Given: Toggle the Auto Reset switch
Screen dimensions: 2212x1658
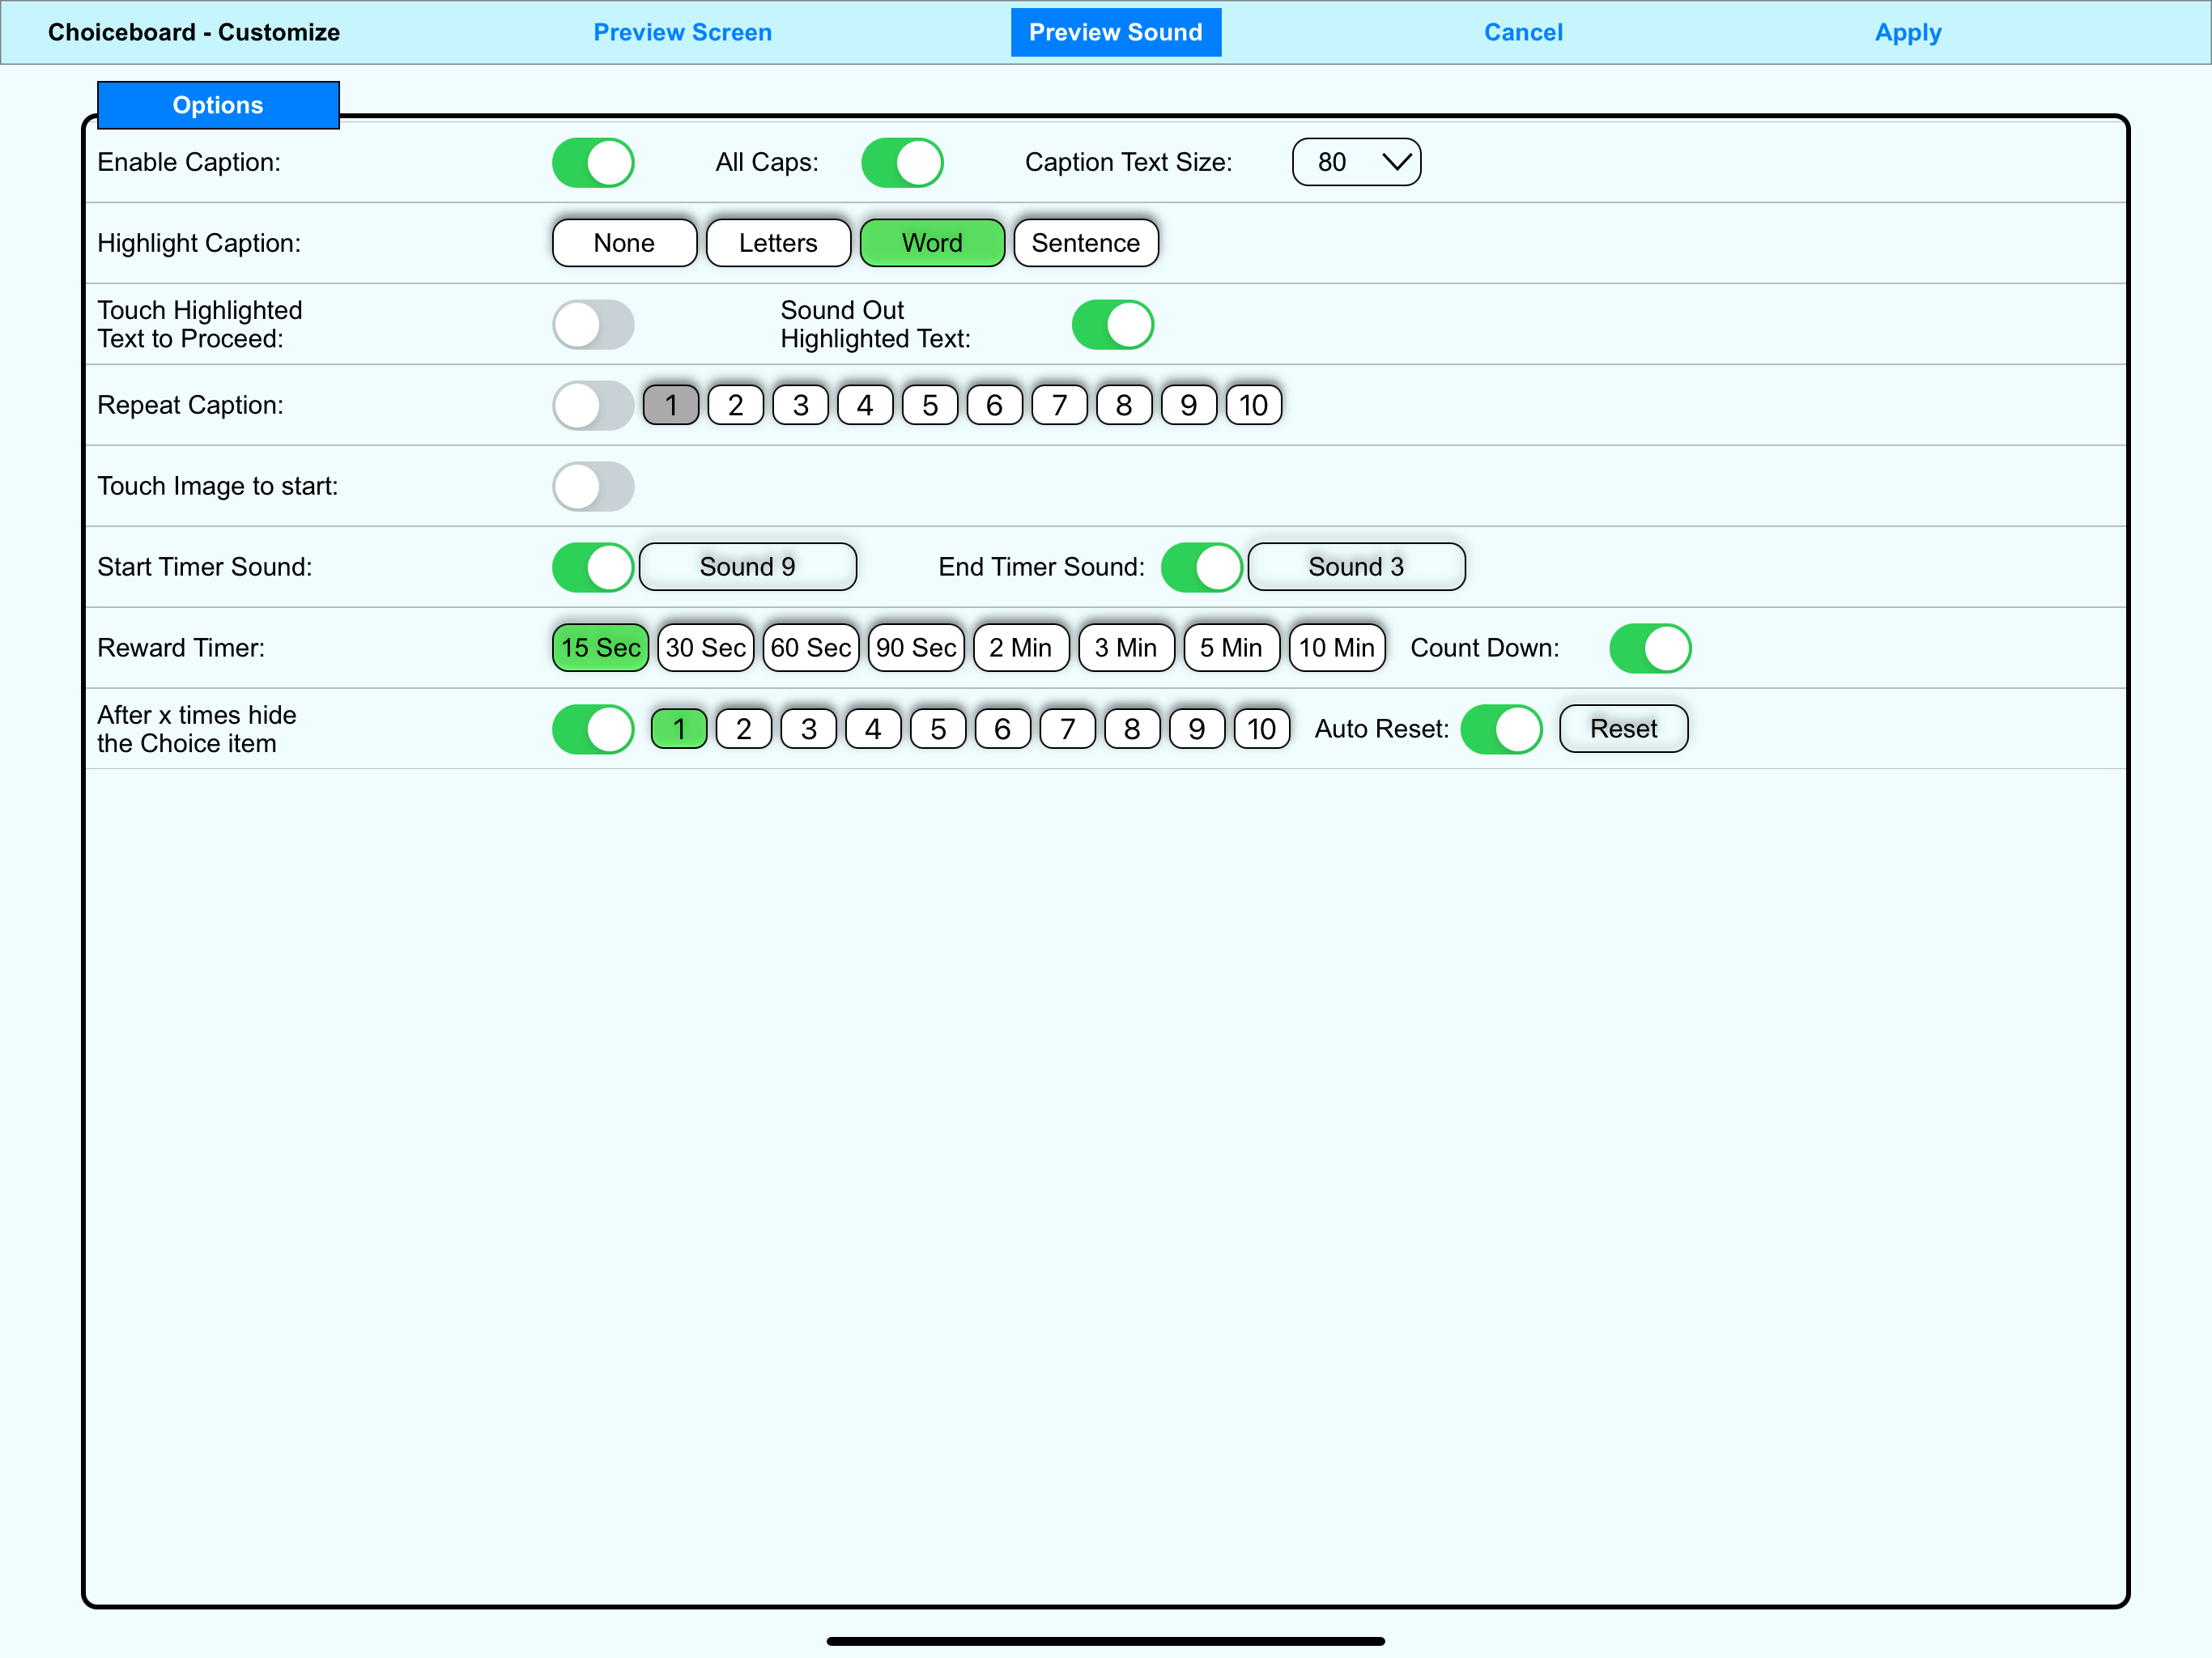Looking at the screenshot, I should pos(1502,729).
